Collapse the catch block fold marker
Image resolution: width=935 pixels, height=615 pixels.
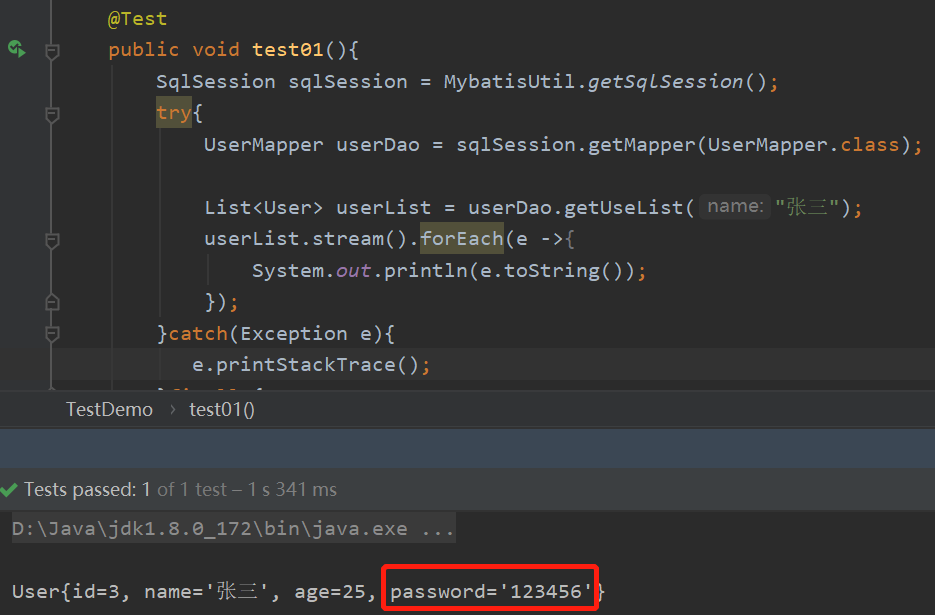click(52, 333)
